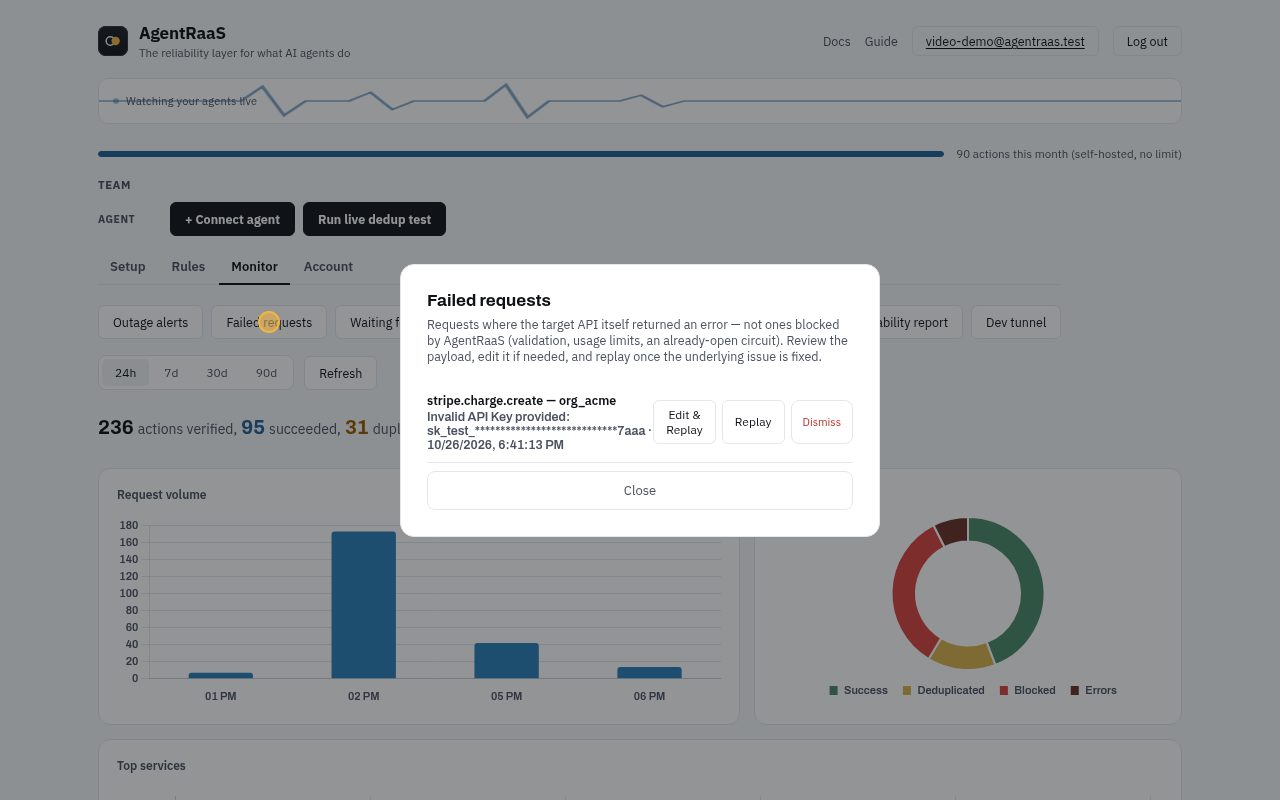The height and width of the screenshot is (800, 1280).
Task: Open the Account tab
Action: [328, 266]
